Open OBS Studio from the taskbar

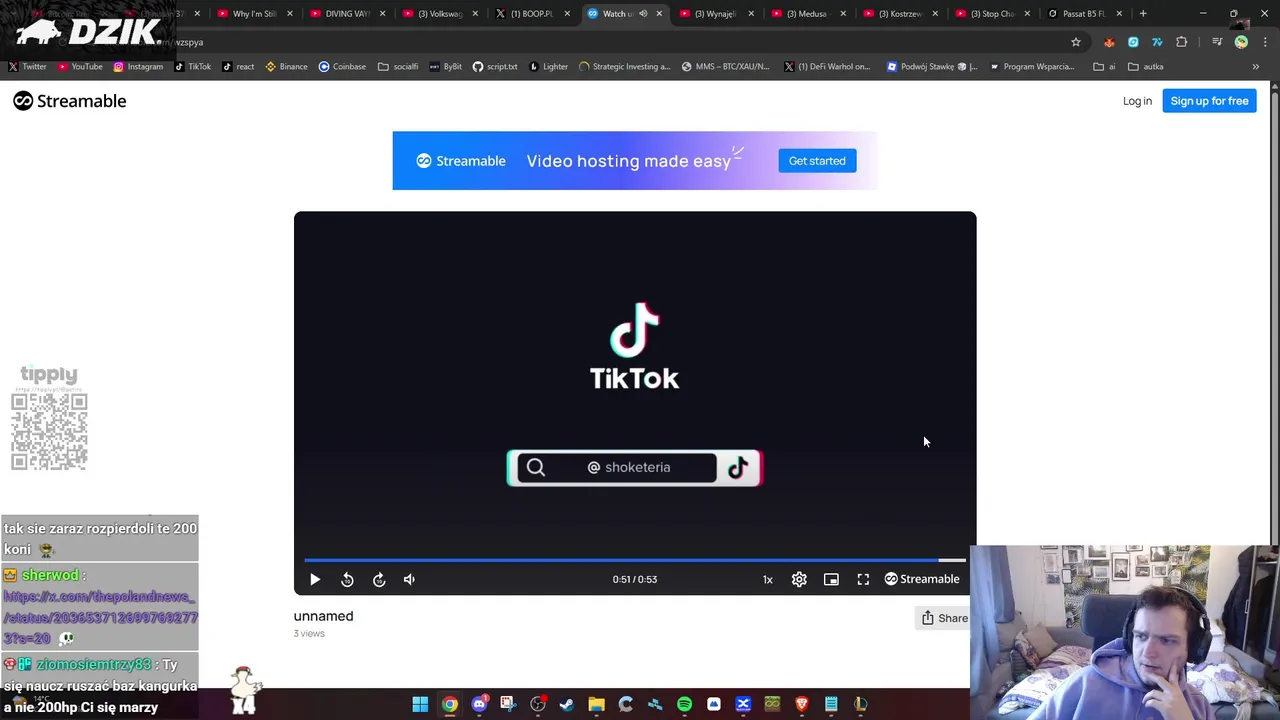click(x=538, y=704)
